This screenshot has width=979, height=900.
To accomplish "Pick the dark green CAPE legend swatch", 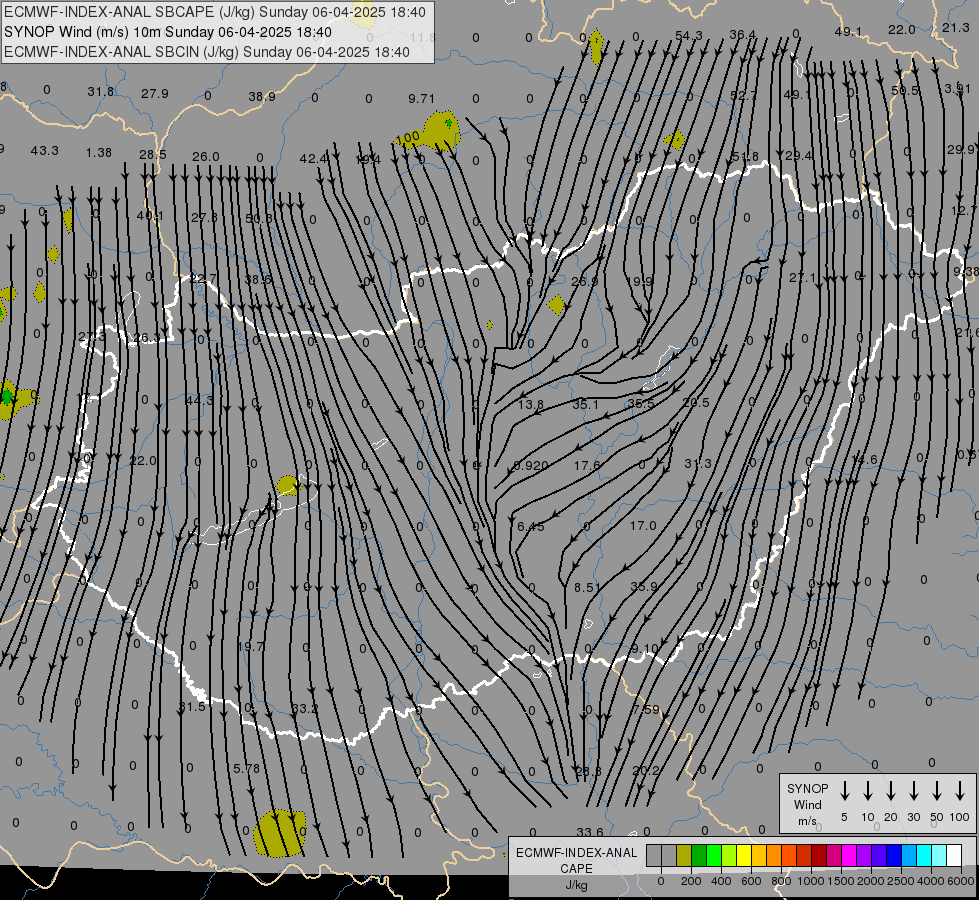I will tap(699, 856).
